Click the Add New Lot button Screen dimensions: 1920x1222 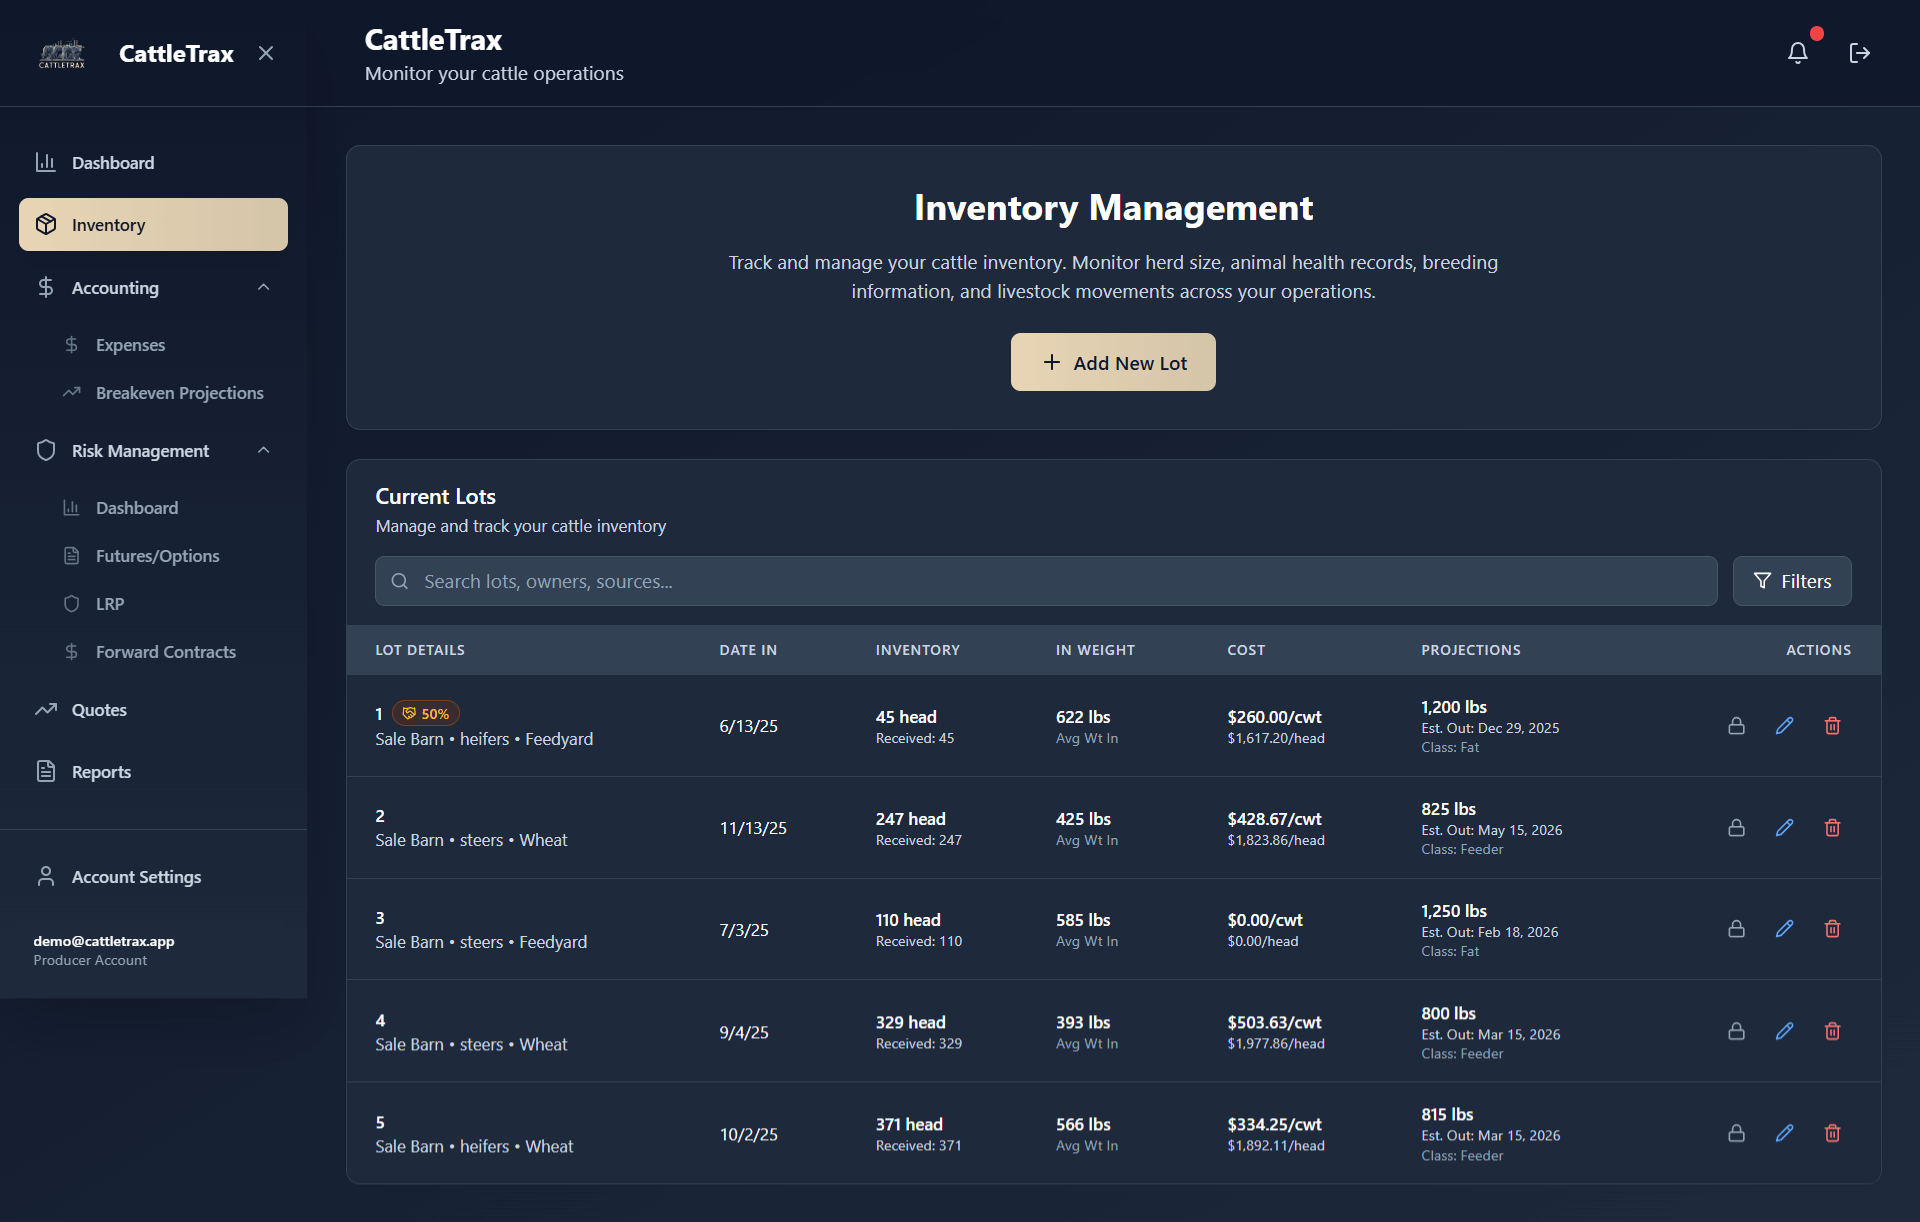pyautogui.click(x=1113, y=362)
